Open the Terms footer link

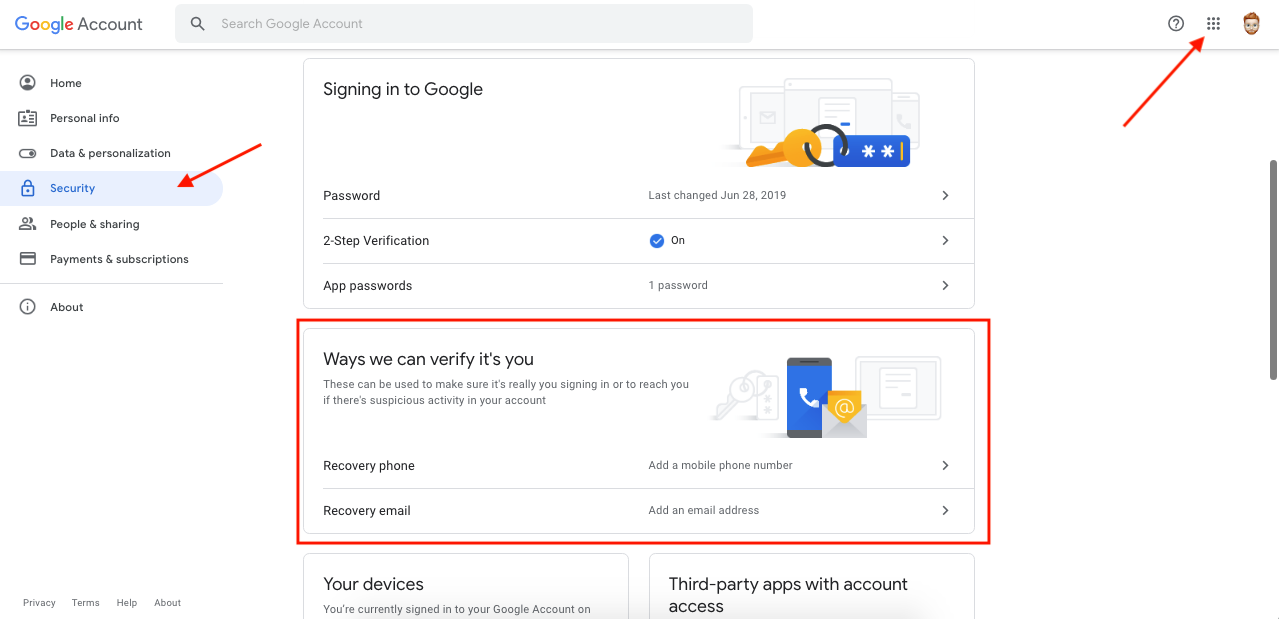86,603
